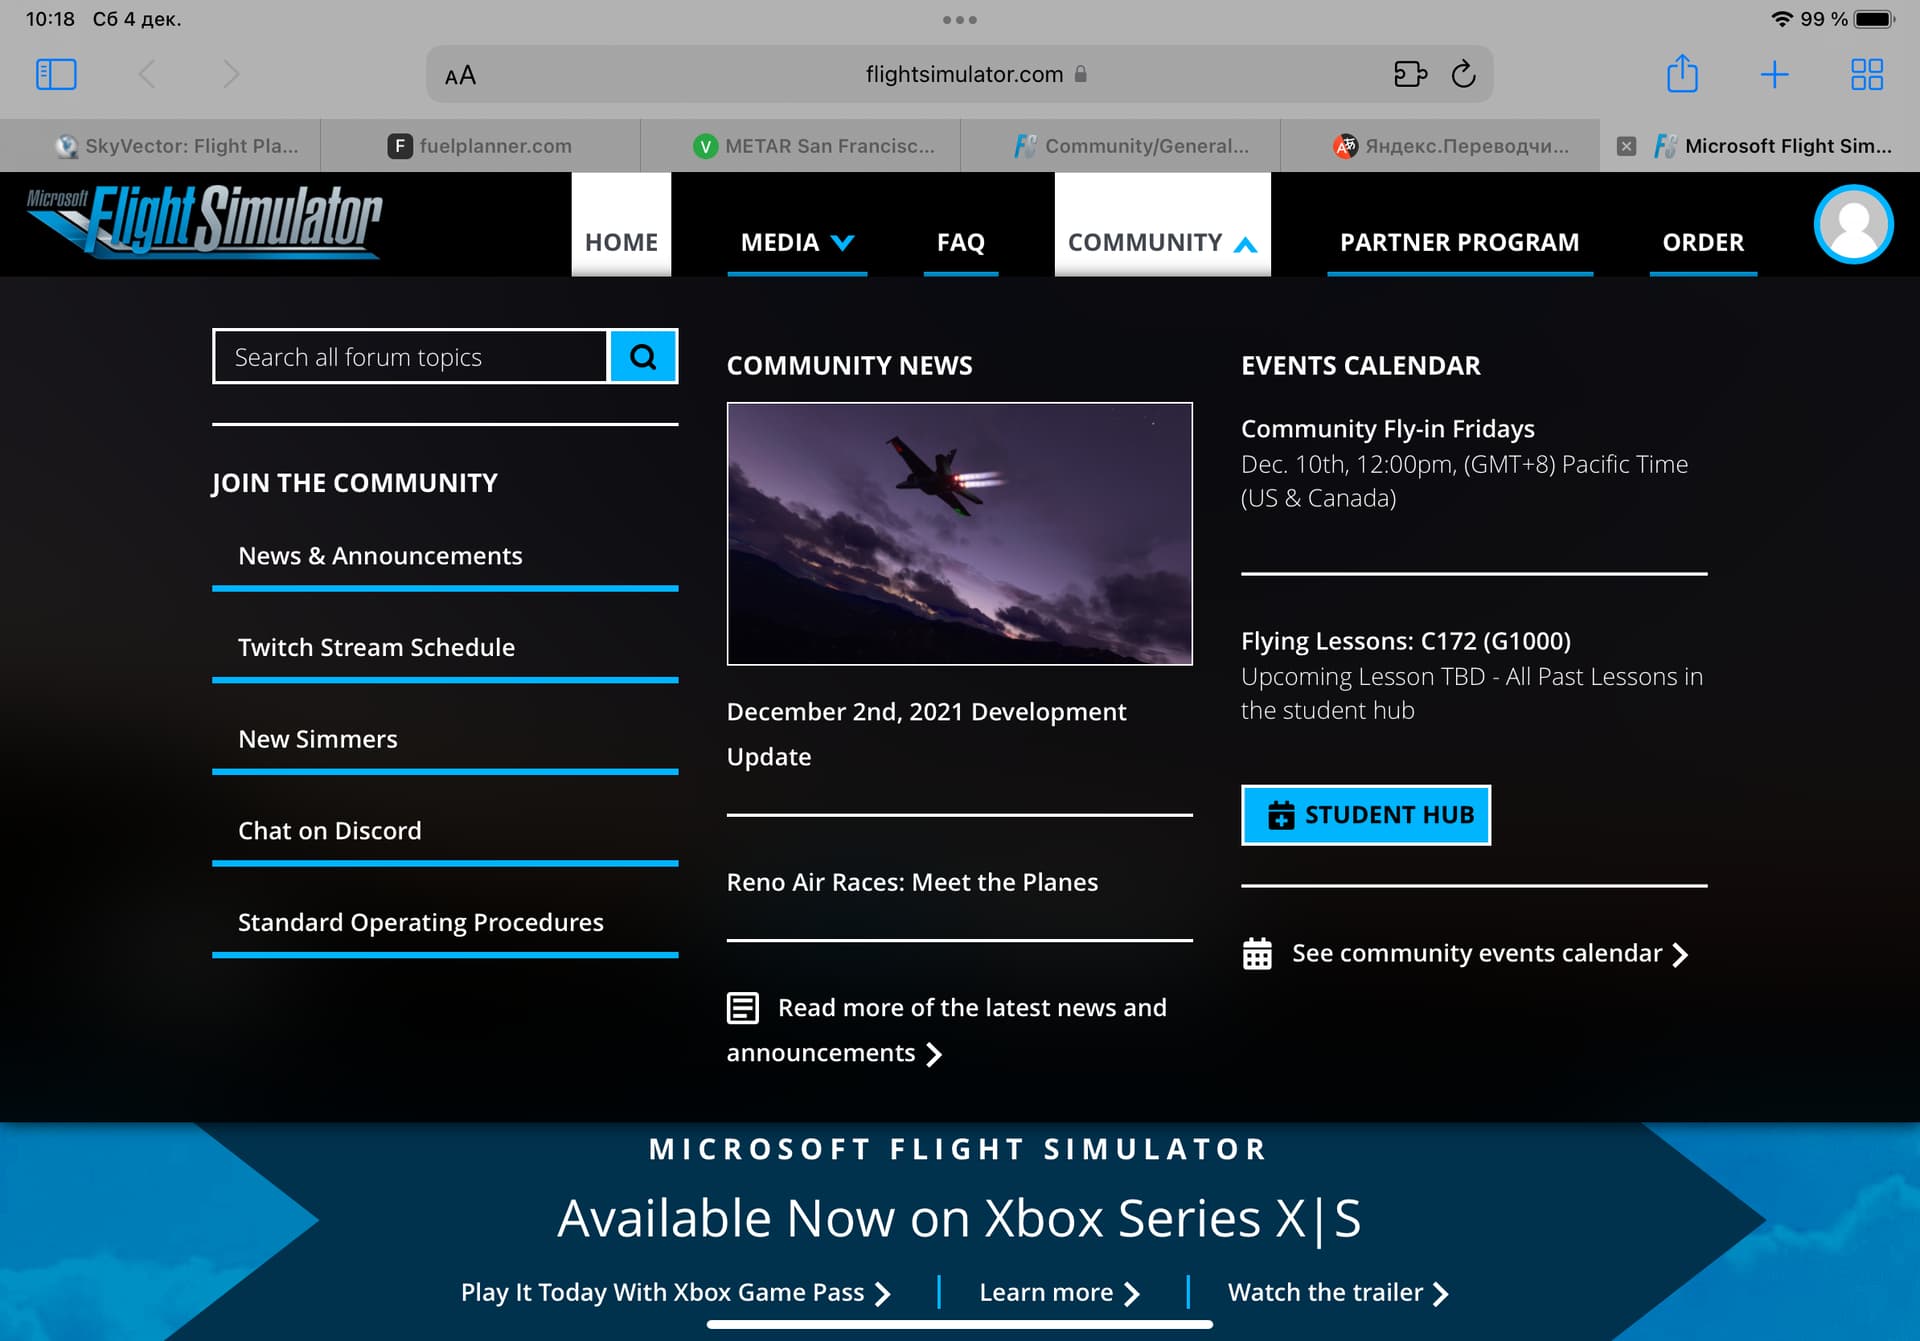This screenshot has height=1341, width=1920.
Task: Click the STUDENT HUB button
Action: [1365, 815]
